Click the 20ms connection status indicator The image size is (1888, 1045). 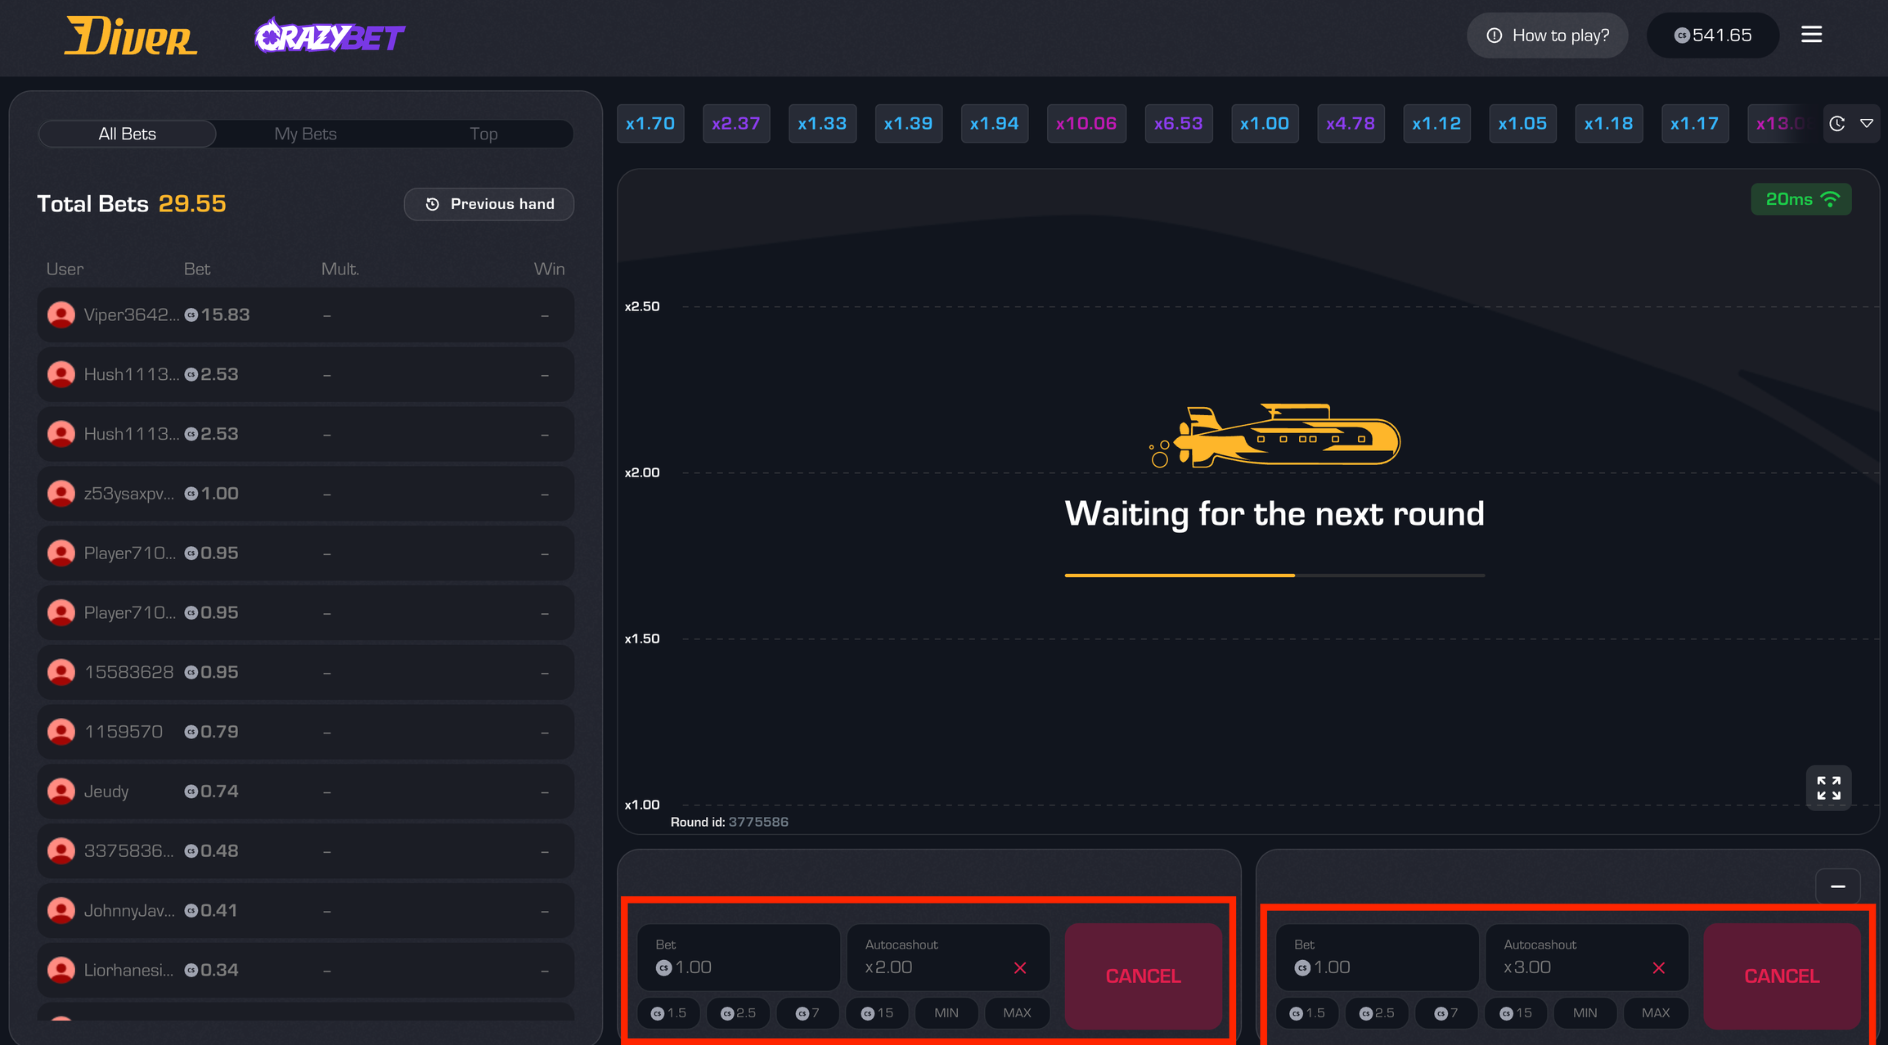point(1800,200)
